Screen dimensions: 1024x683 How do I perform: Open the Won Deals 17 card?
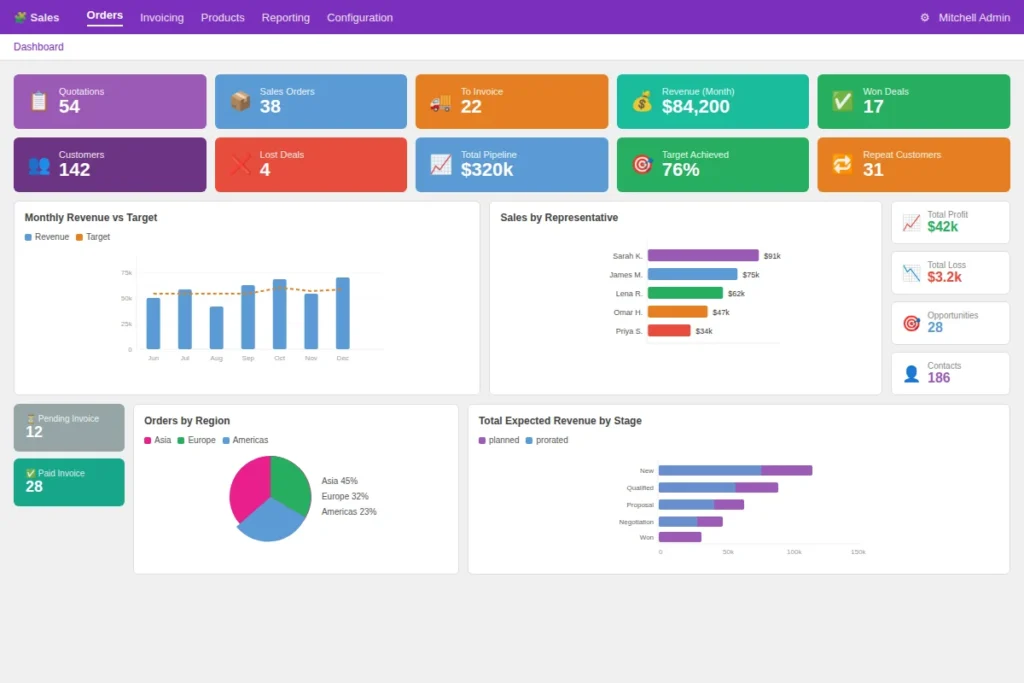pos(914,101)
